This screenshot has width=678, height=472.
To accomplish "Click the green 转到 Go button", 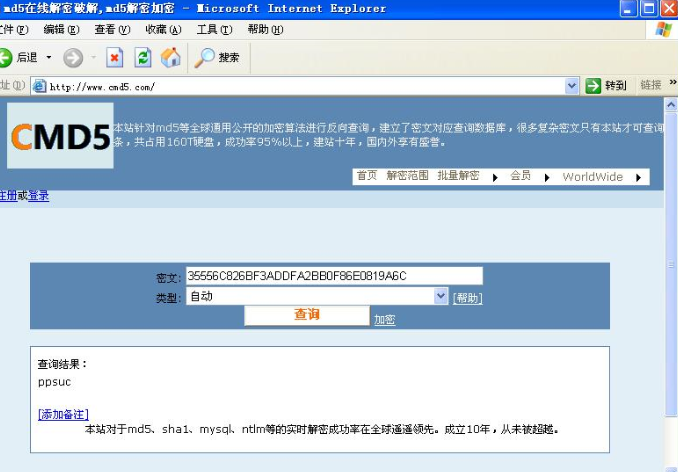I will click(605, 86).
